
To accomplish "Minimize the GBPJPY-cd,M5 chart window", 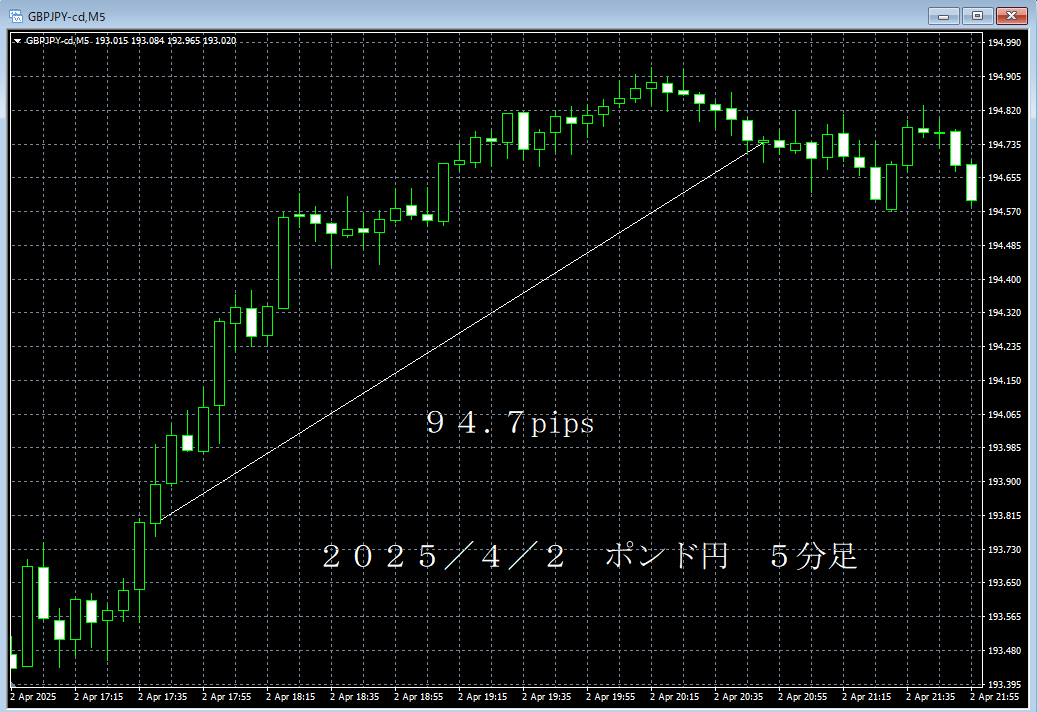I will coord(943,16).
